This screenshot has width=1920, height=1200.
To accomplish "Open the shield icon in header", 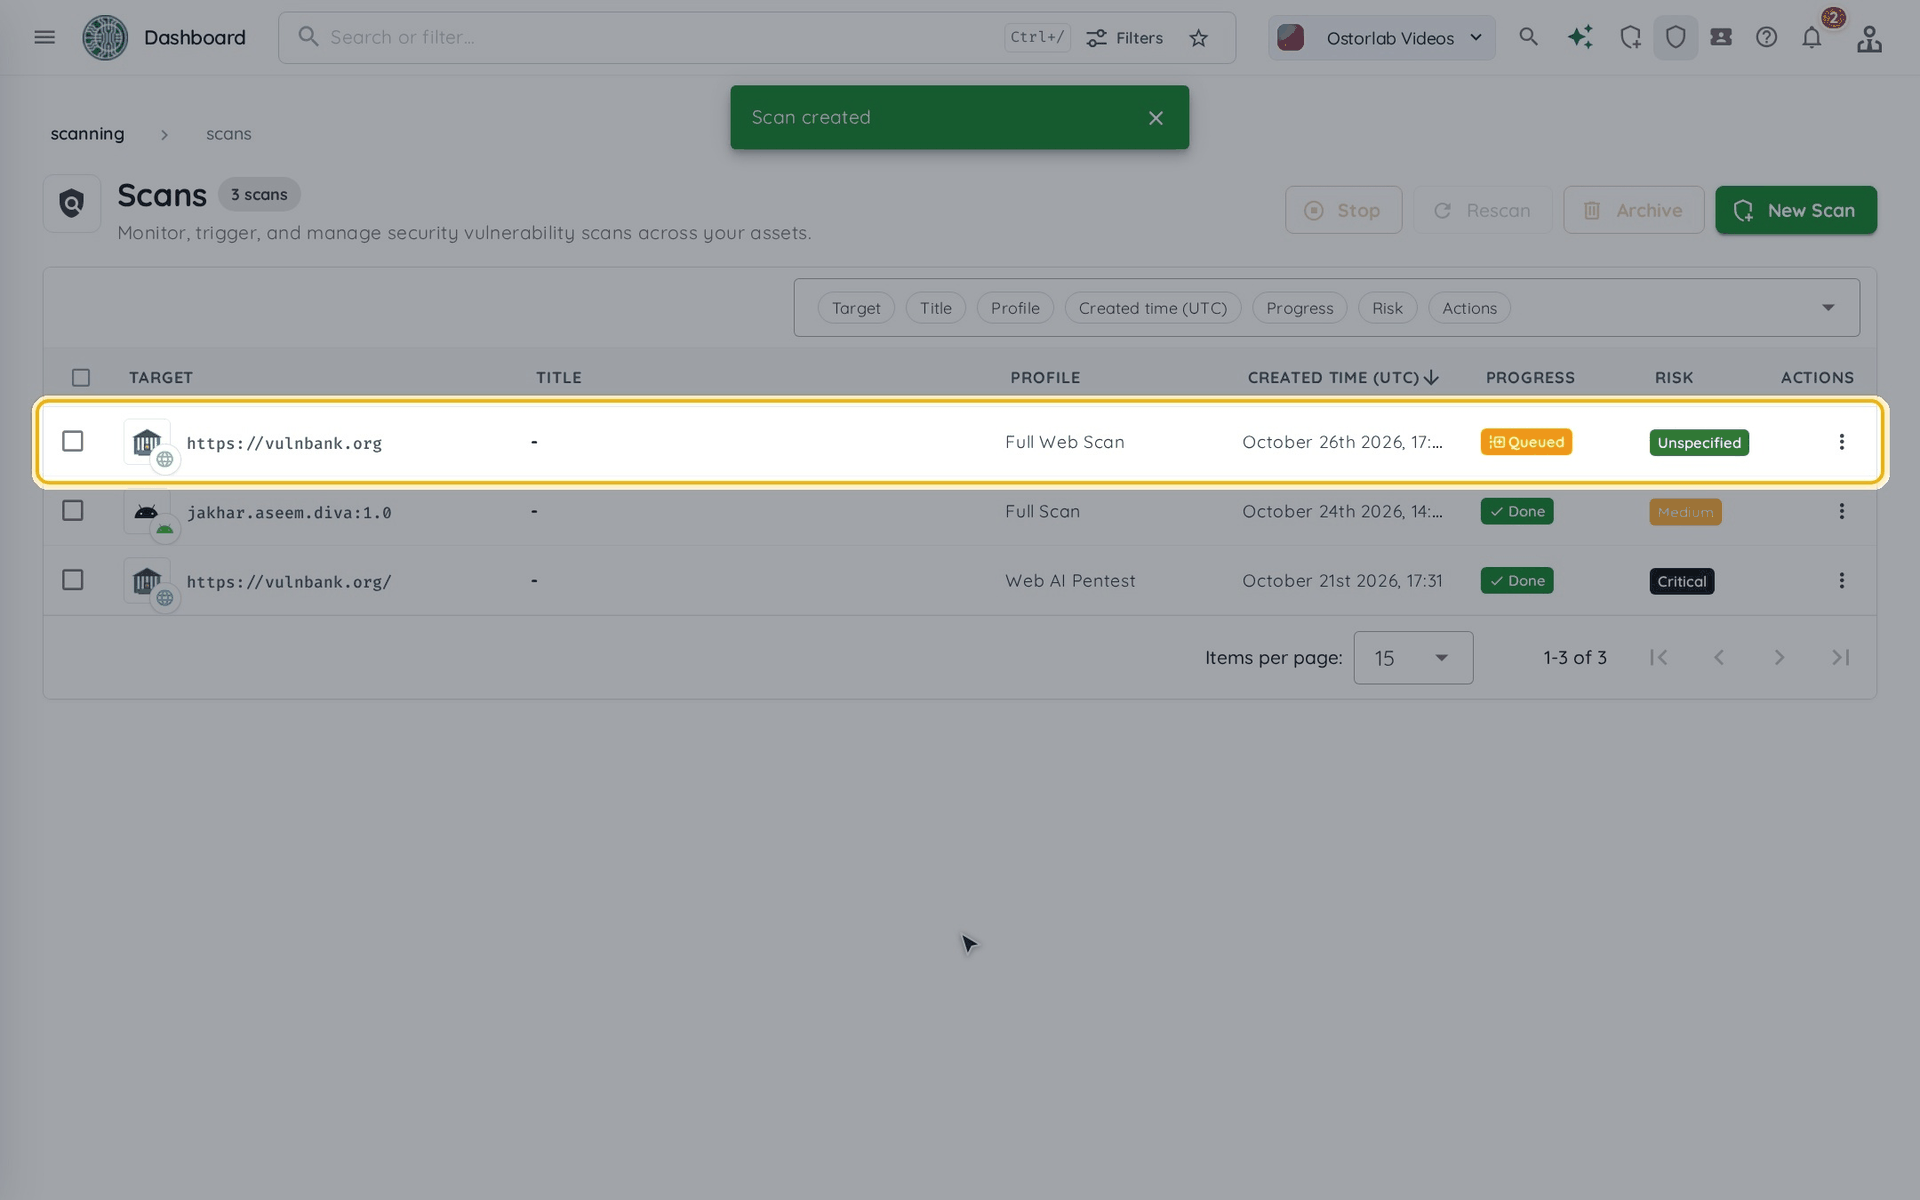I will pos(1676,37).
